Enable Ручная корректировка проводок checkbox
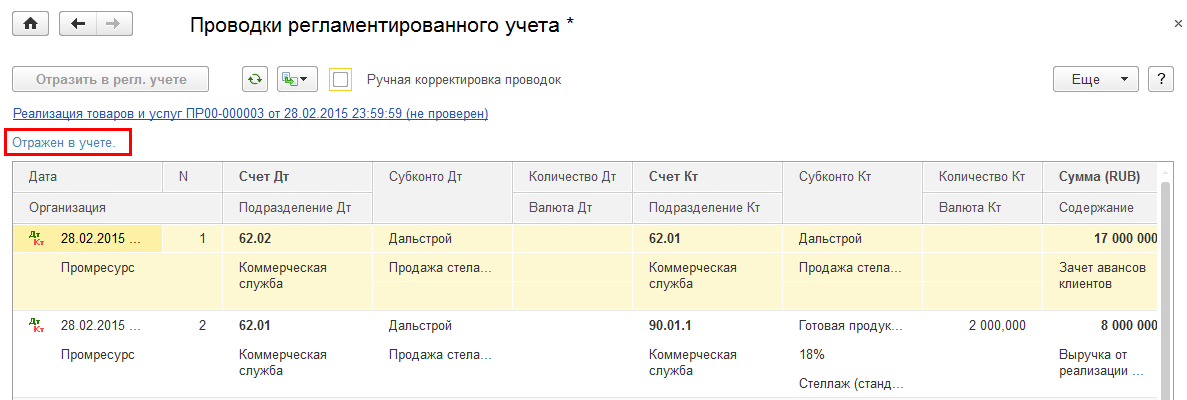 click(341, 79)
